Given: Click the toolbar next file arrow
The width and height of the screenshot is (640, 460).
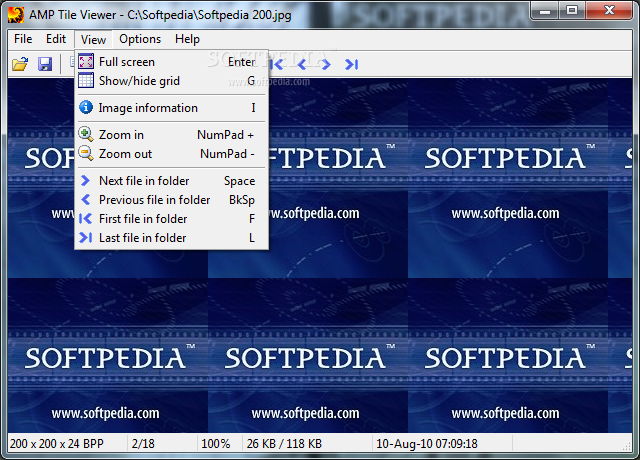Looking at the screenshot, I should (x=326, y=64).
